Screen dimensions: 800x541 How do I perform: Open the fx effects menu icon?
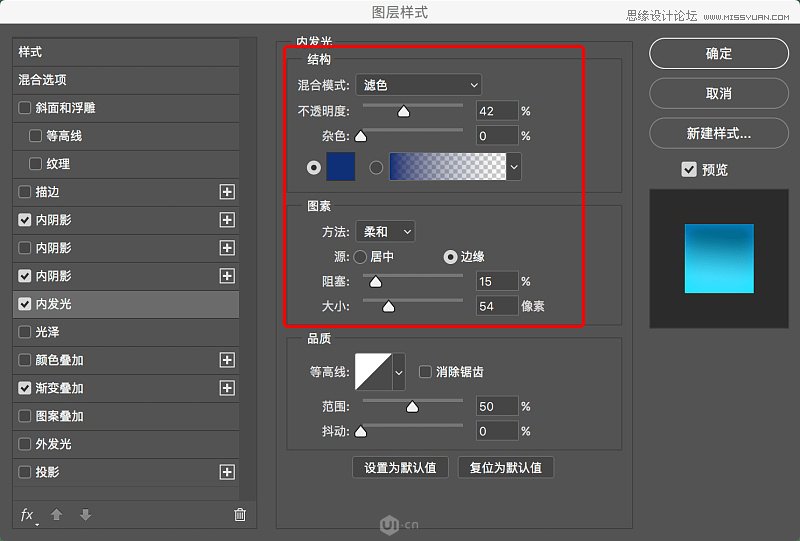pos(28,515)
